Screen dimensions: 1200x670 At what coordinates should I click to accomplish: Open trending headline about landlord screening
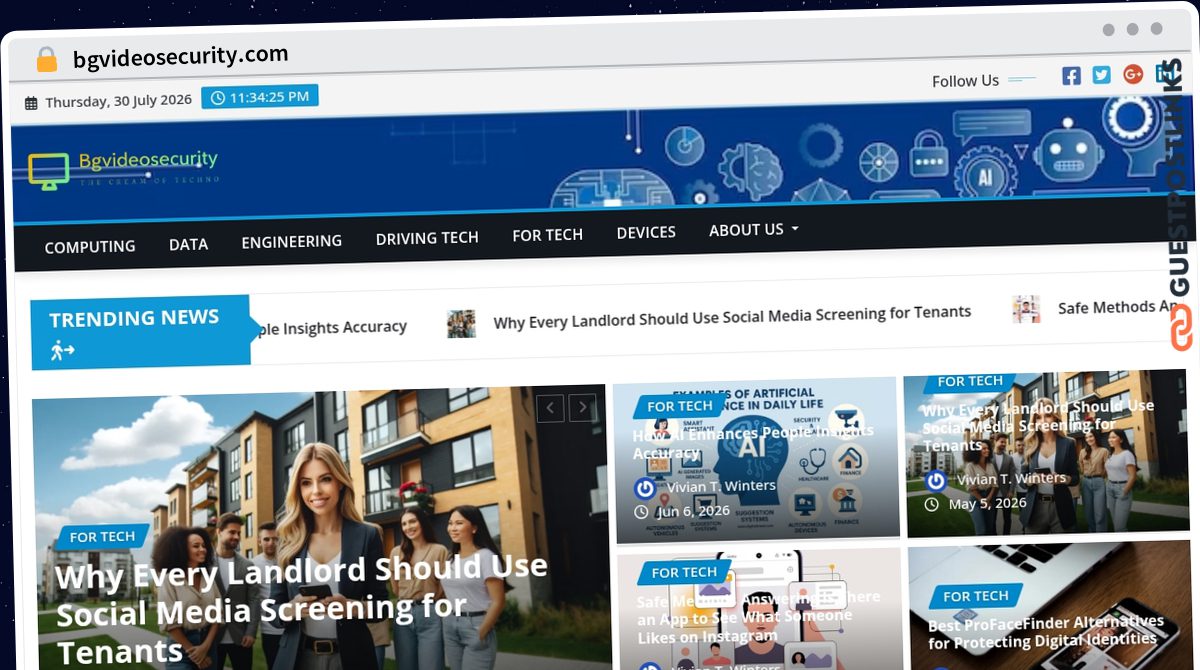pos(732,317)
